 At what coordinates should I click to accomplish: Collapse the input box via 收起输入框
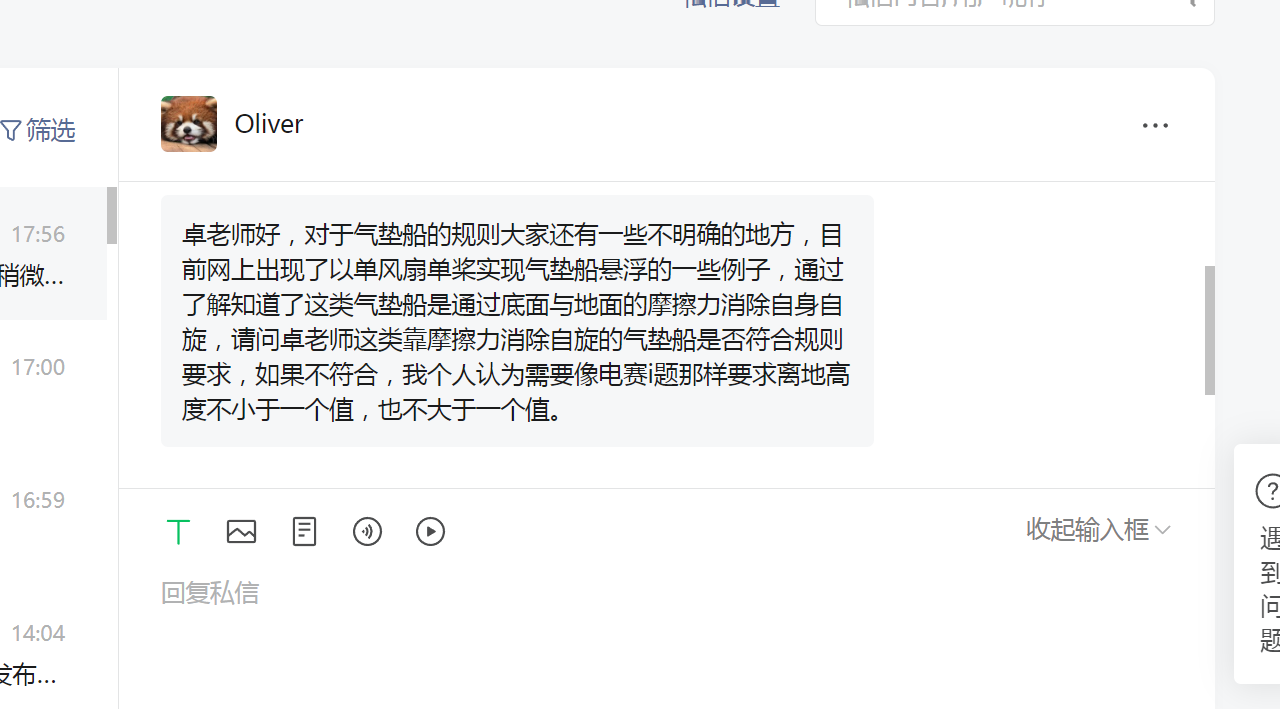pyautogui.click(x=1098, y=529)
